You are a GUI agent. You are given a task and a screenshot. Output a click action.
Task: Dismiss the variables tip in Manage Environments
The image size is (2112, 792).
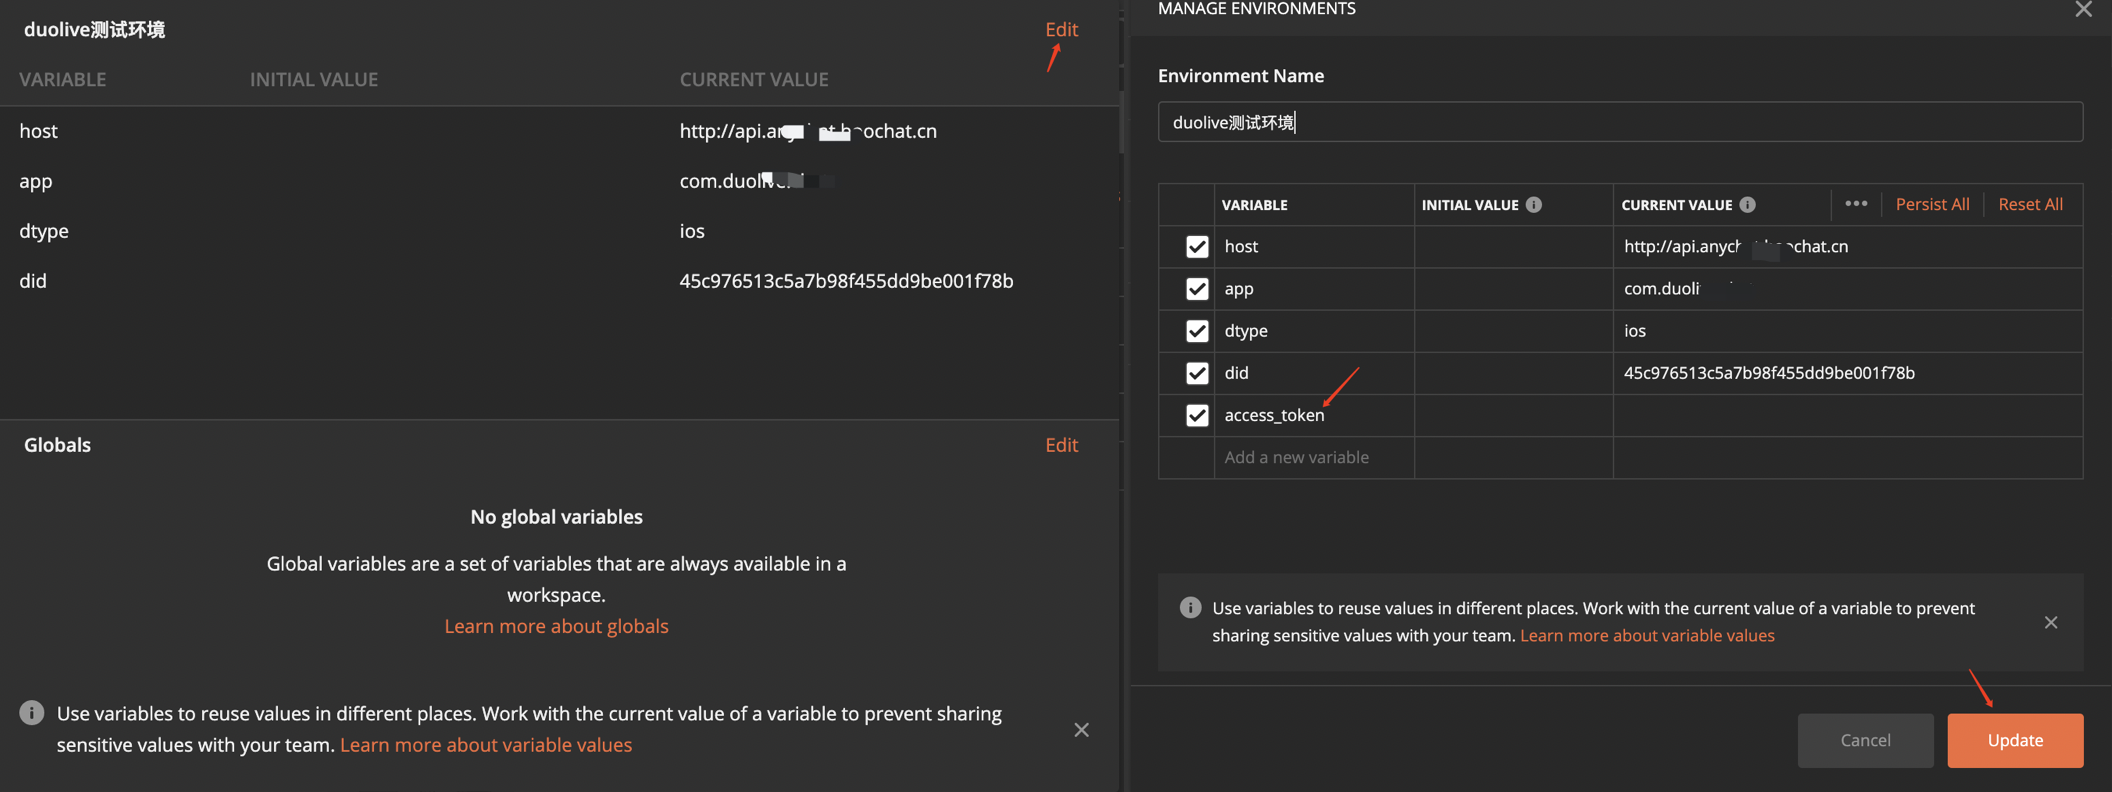[x=2051, y=622]
